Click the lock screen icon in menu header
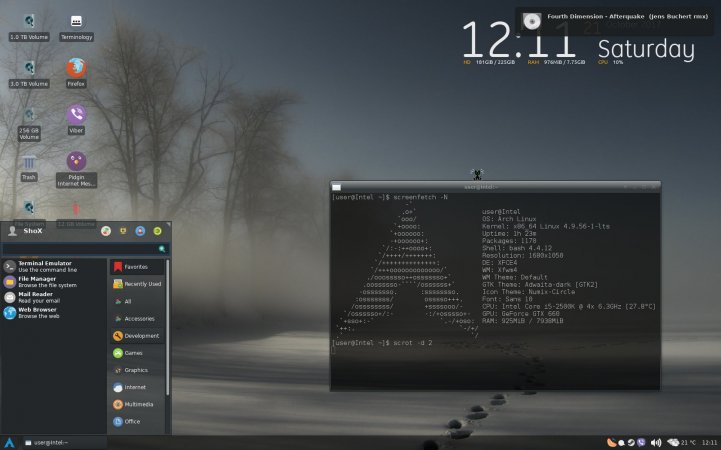721x450 pixels. 123,231
